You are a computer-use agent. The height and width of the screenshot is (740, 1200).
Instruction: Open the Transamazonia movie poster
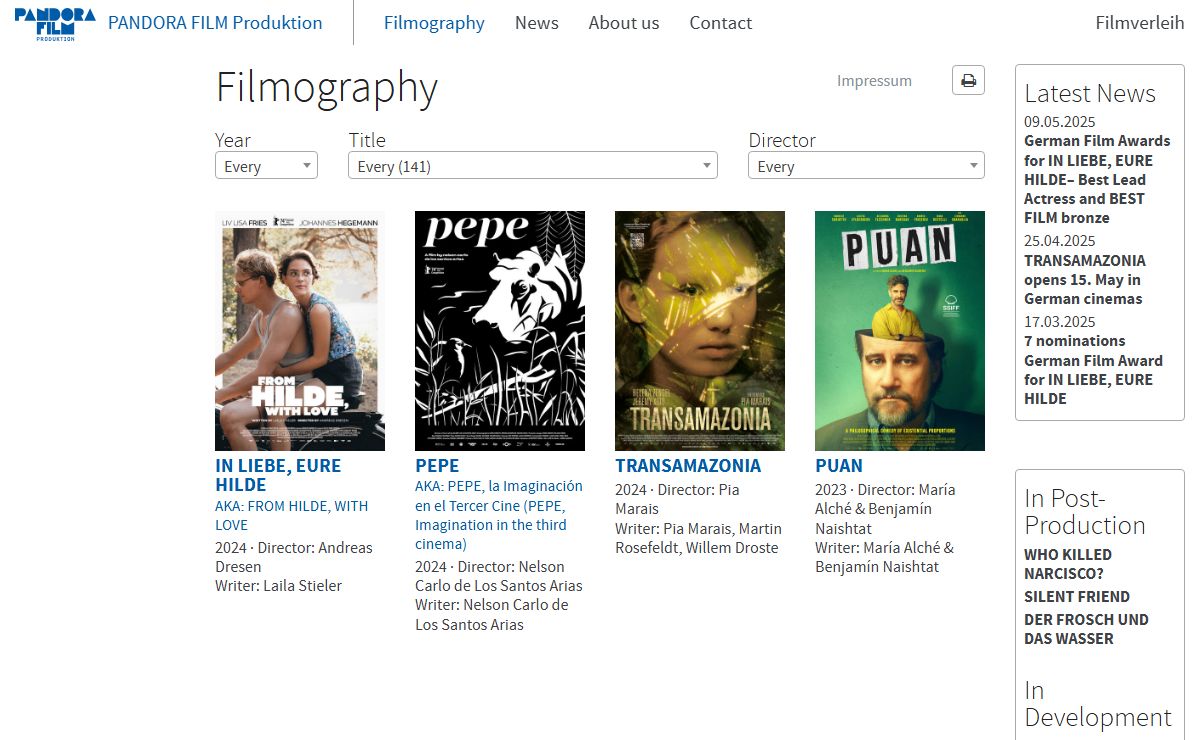coord(700,331)
